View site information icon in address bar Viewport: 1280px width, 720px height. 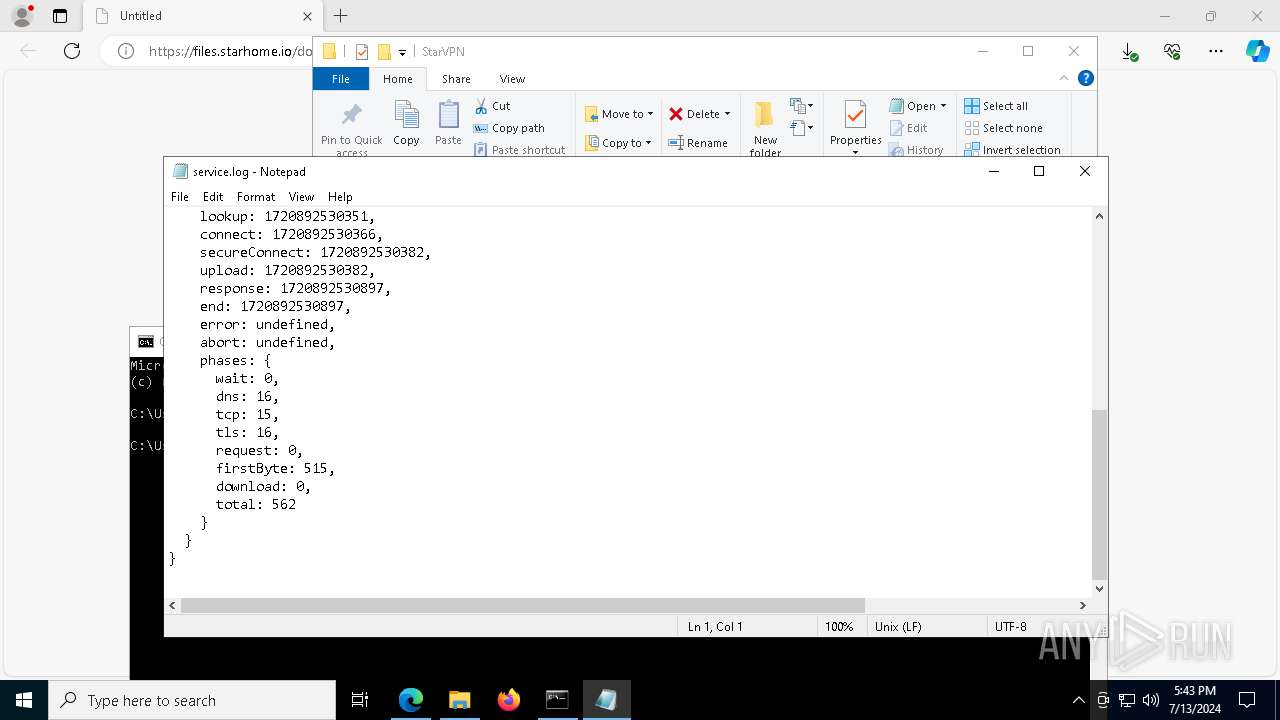126,51
